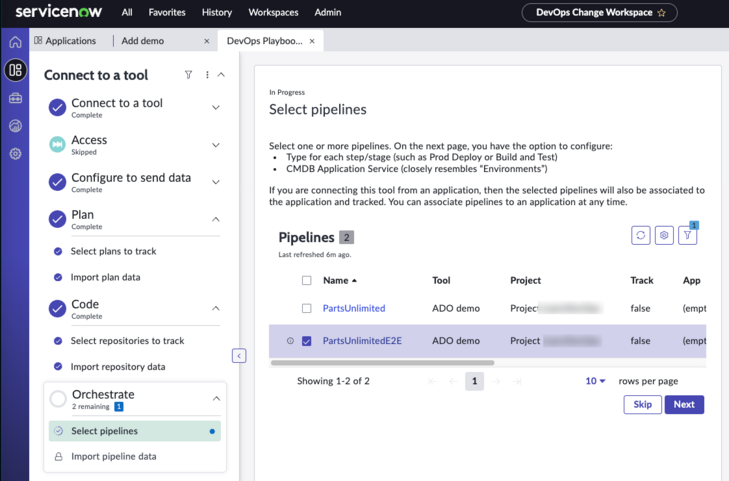
Task: Click the Plan complete checkmark icon
Action: pyautogui.click(x=58, y=219)
